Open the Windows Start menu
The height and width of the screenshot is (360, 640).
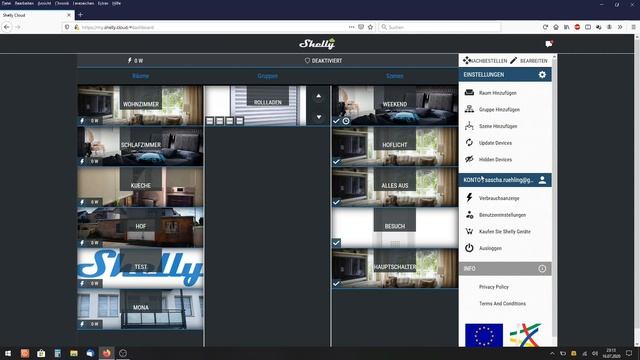(8, 353)
